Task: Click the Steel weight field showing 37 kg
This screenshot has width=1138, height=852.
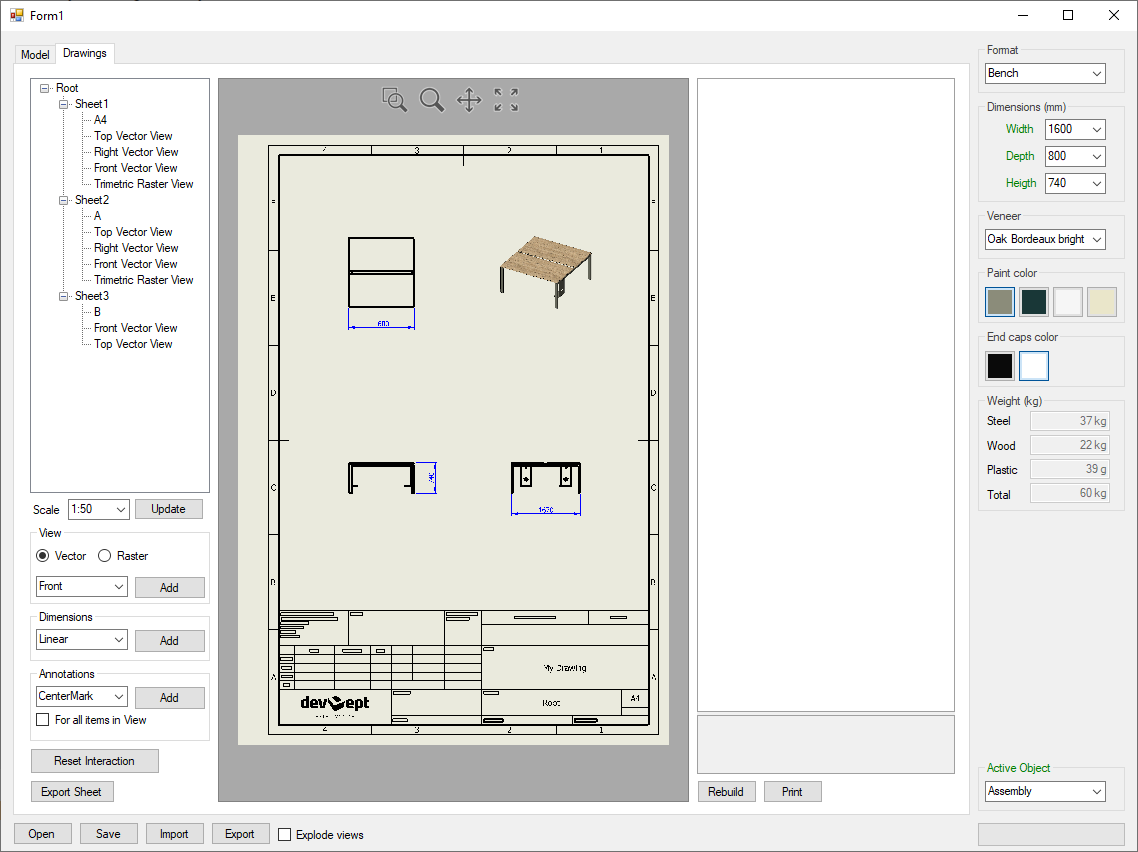Action: (1070, 421)
